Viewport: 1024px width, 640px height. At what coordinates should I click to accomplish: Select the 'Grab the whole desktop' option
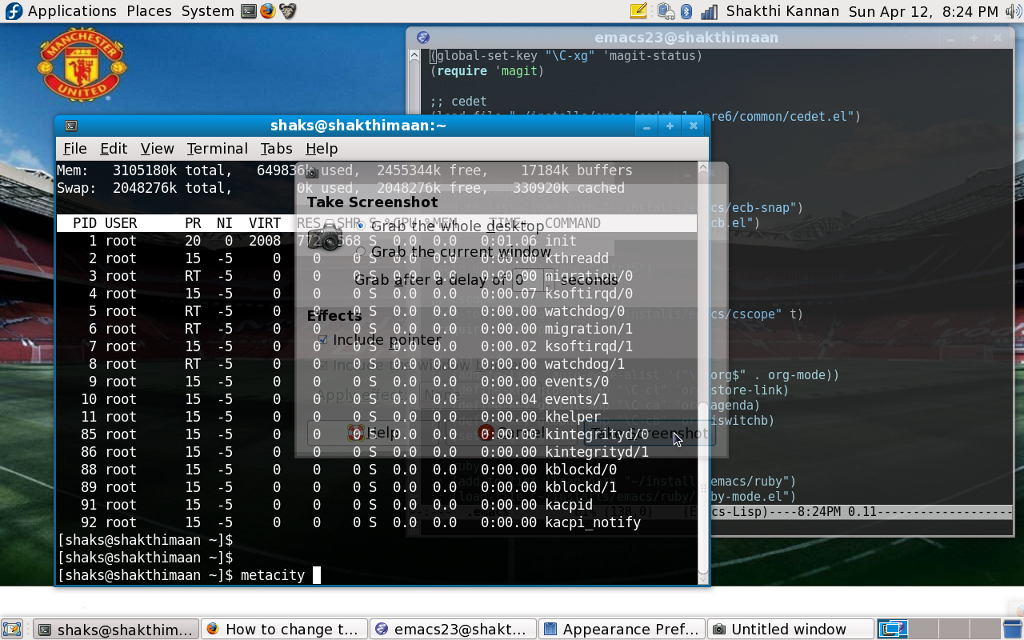click(x=451, y=226)
